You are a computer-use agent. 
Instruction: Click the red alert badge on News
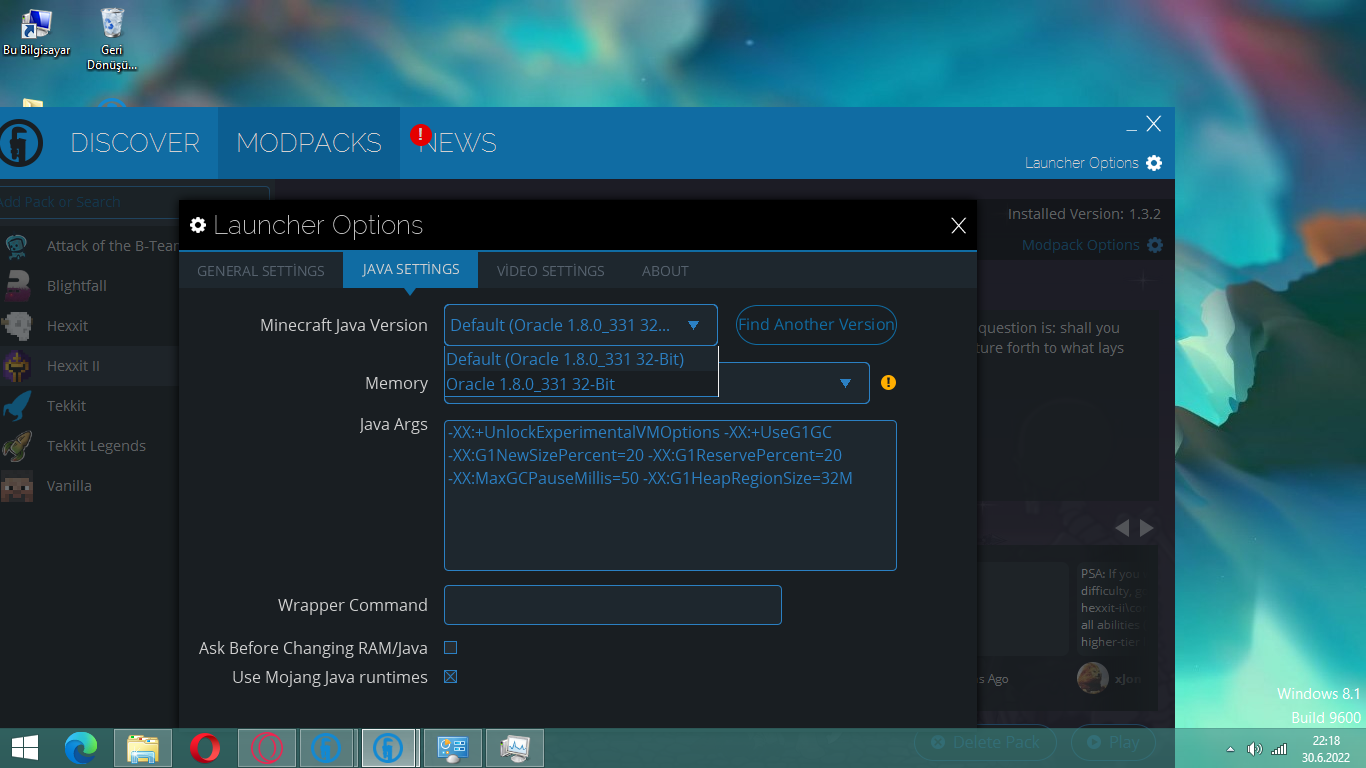[421, 134]
